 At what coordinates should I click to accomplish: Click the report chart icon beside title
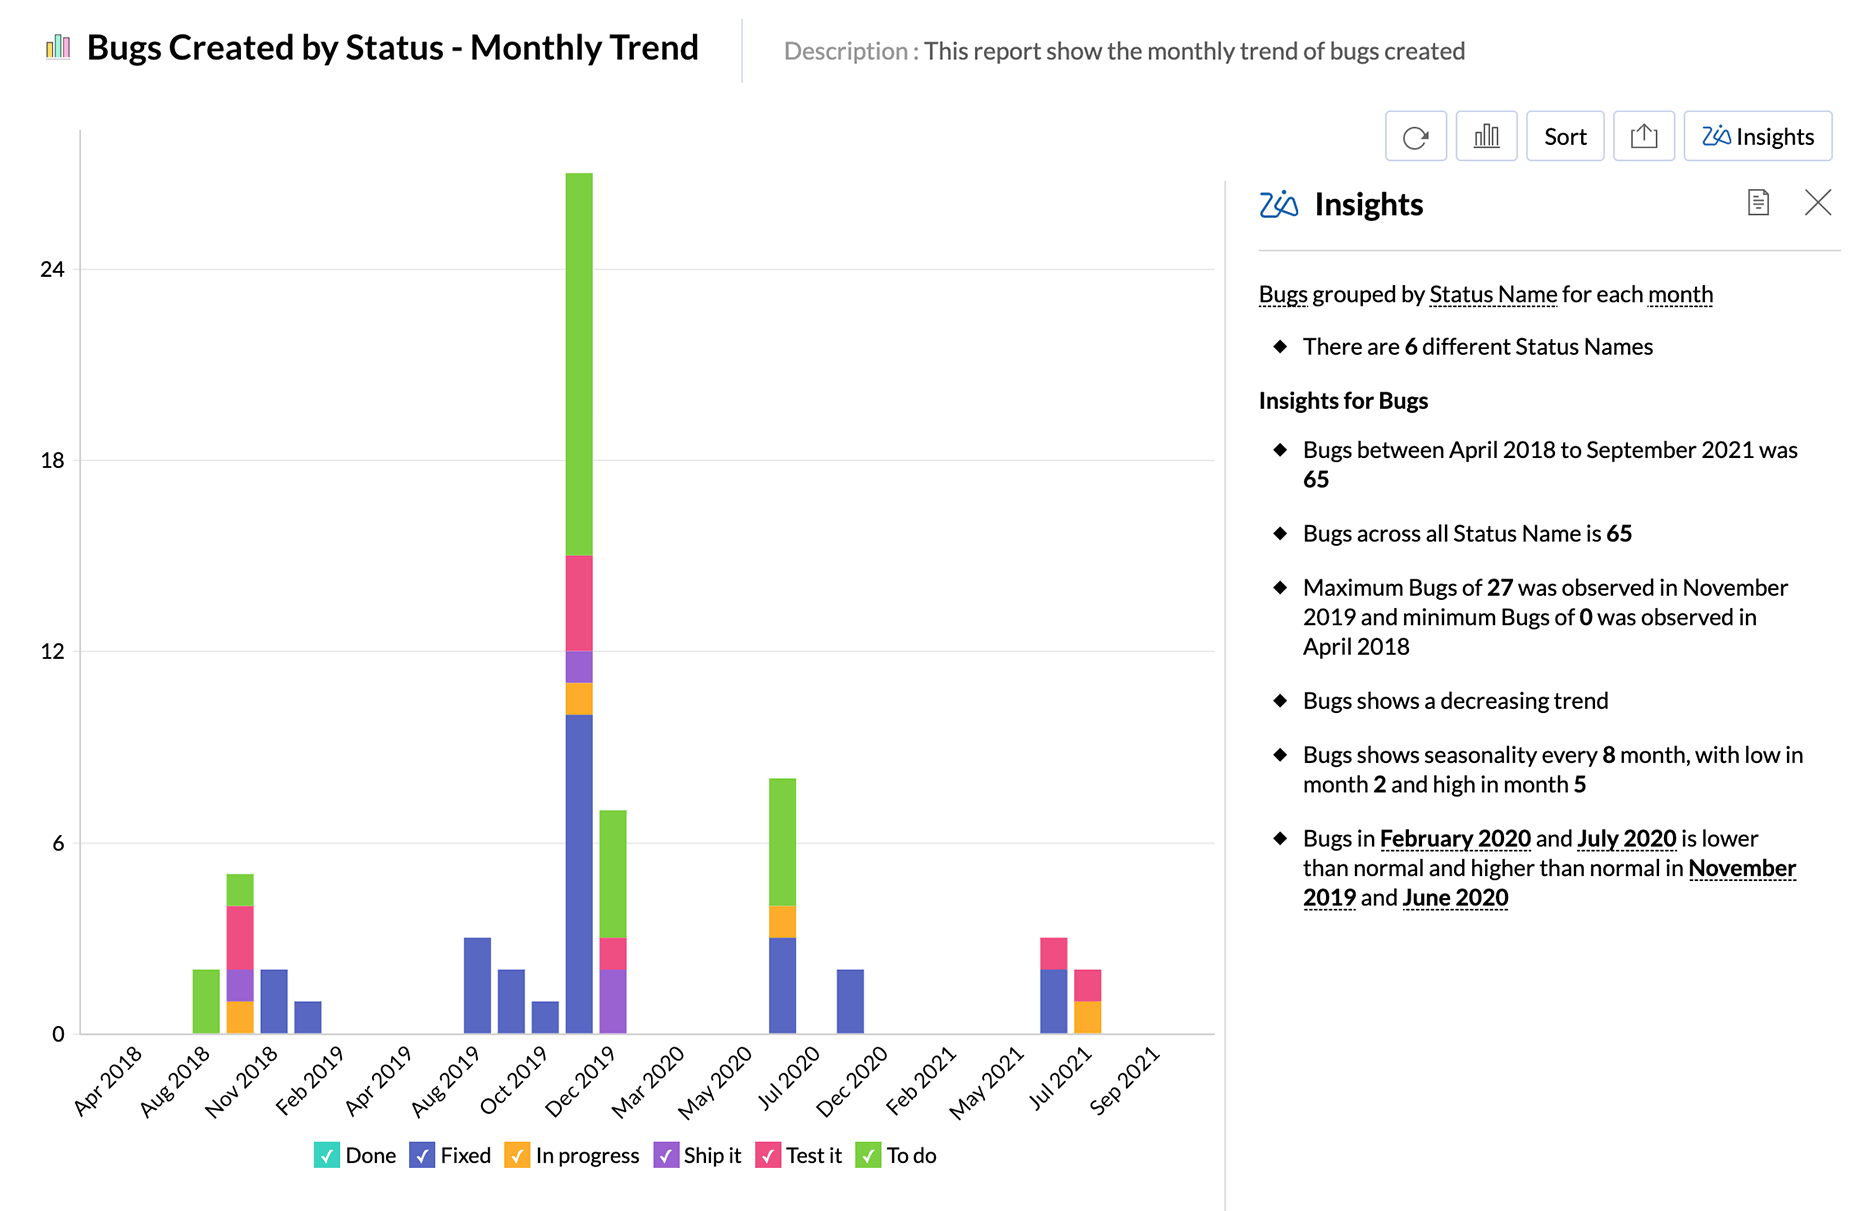(x=58, y=47)
